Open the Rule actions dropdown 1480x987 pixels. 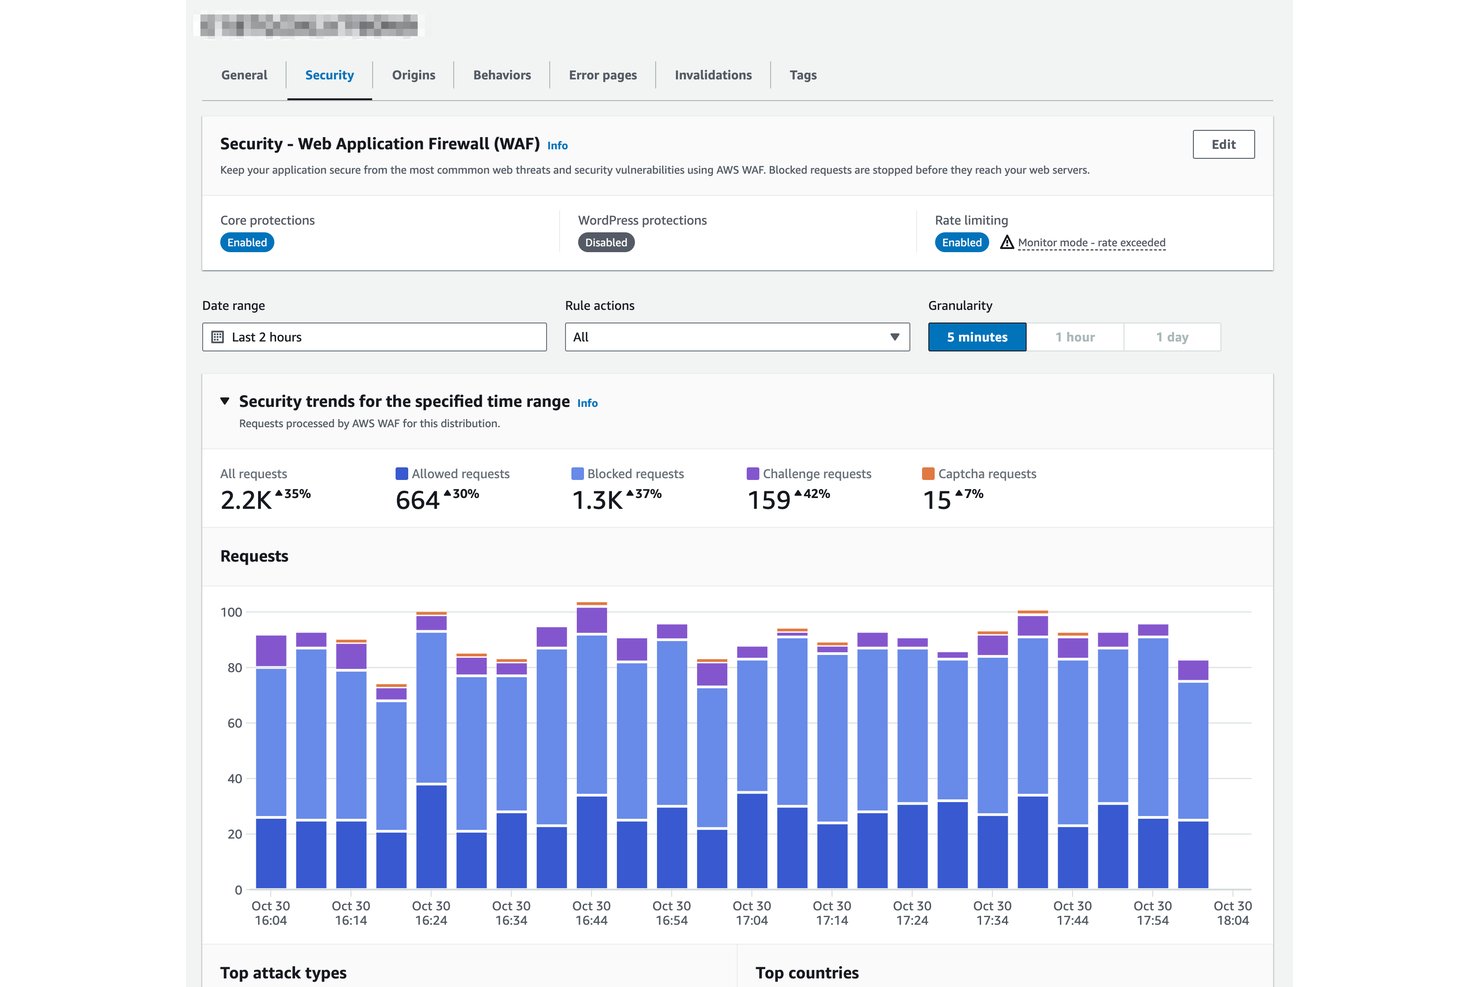[737, 337]
